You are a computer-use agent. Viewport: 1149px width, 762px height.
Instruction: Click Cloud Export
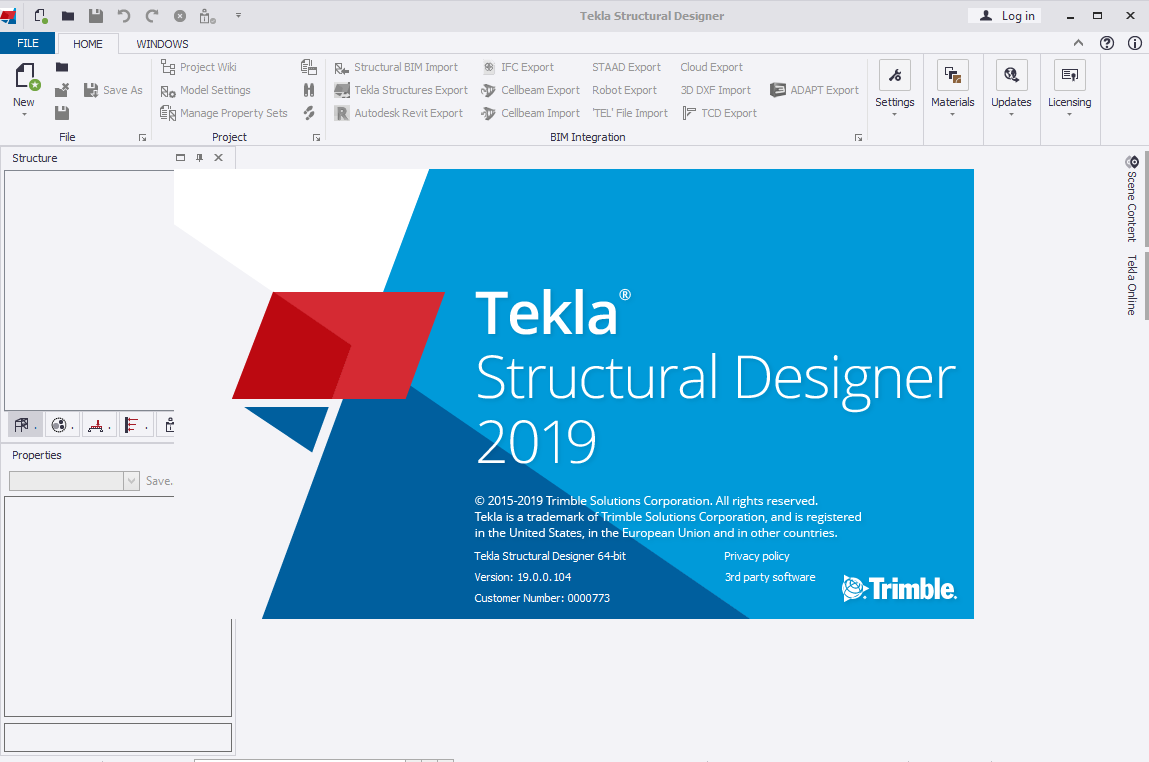712,67
